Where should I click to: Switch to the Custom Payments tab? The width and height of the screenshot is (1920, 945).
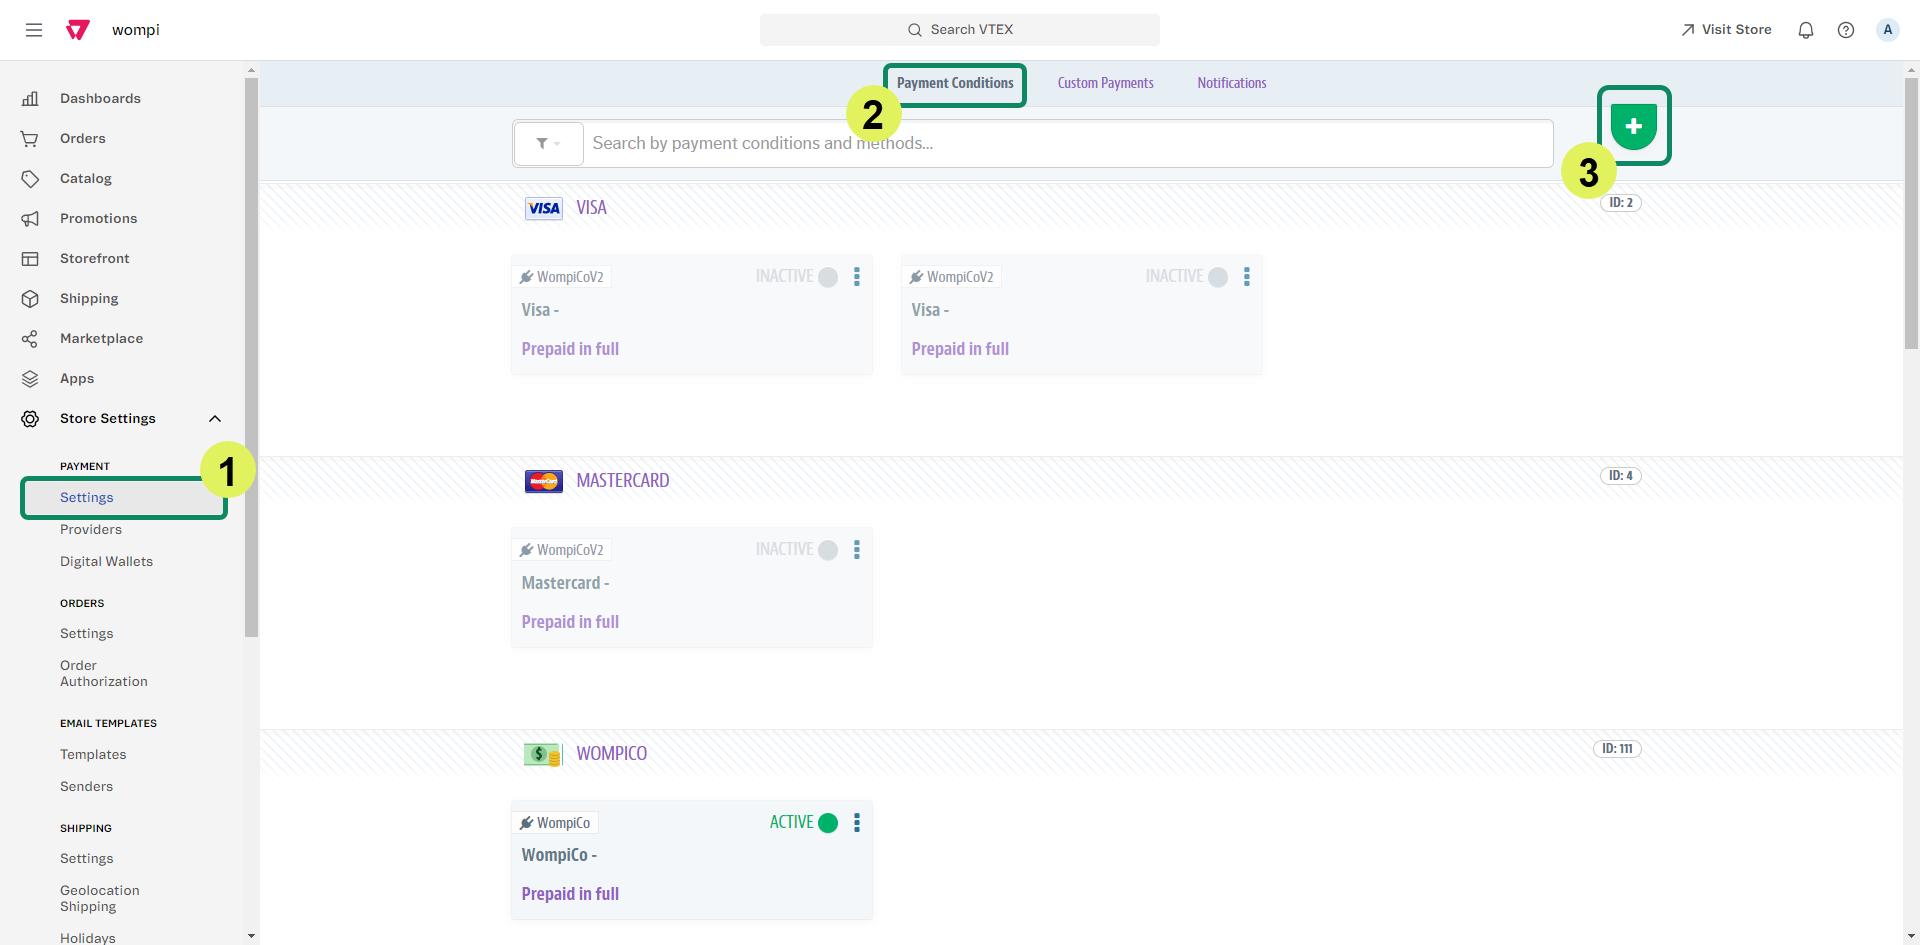pos(1105,83)
